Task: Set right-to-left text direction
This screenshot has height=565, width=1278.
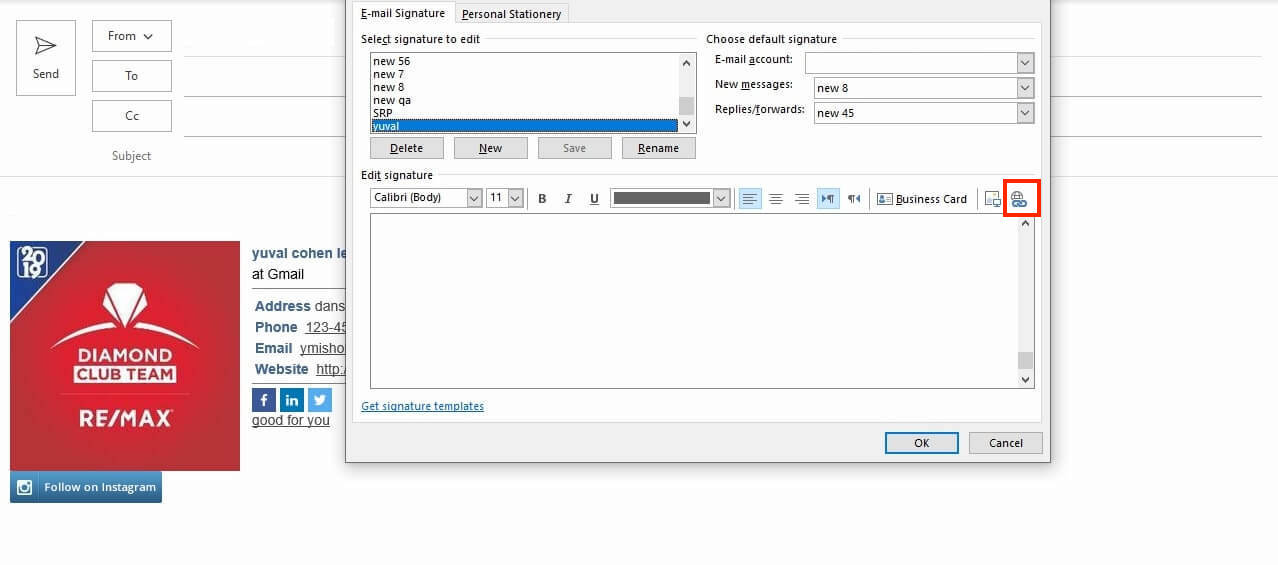Action: pyautogui.click(x=854, y=199)
